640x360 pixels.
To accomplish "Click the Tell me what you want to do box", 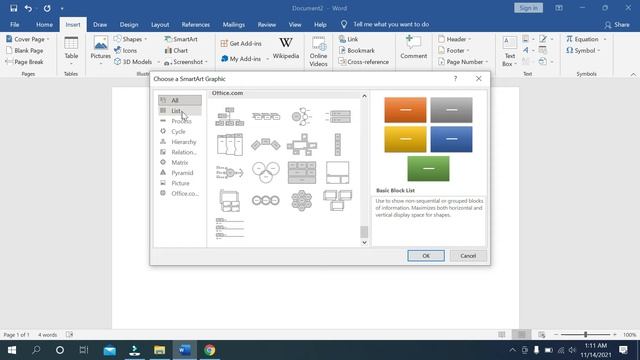I will 391,24.
